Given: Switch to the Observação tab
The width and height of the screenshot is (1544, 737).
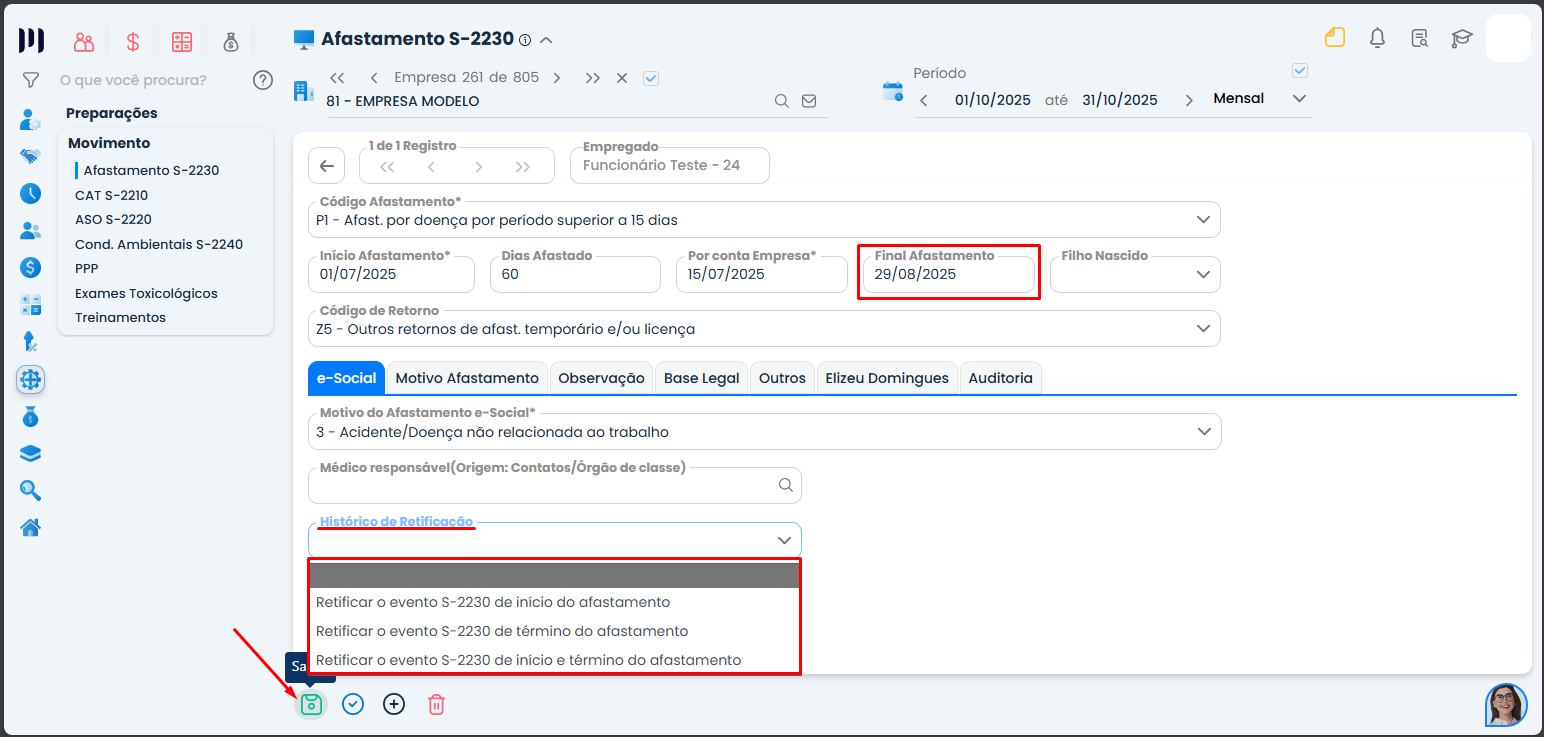Looking at the screenshot, I should pos(601,378).
